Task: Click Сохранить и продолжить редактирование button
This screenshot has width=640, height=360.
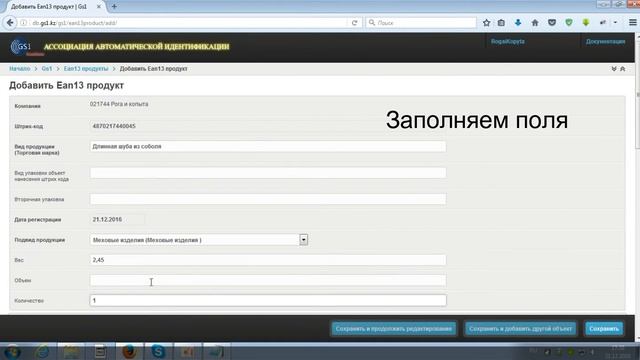Action: (x=393, y=329)
